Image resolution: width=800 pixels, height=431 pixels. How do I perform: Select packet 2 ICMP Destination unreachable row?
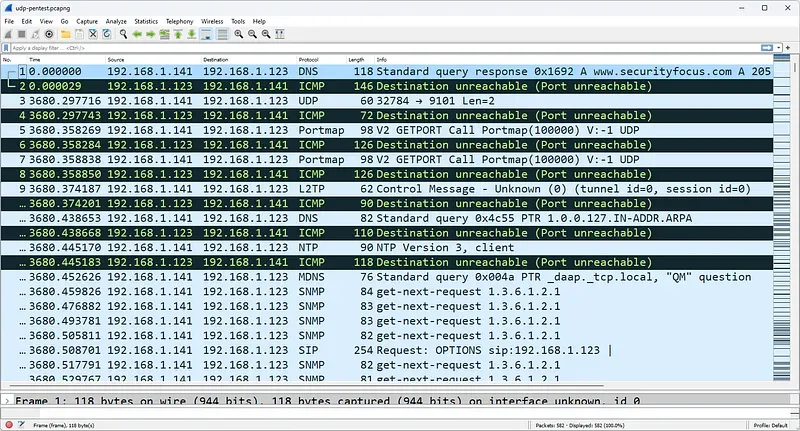coord(387,86)
